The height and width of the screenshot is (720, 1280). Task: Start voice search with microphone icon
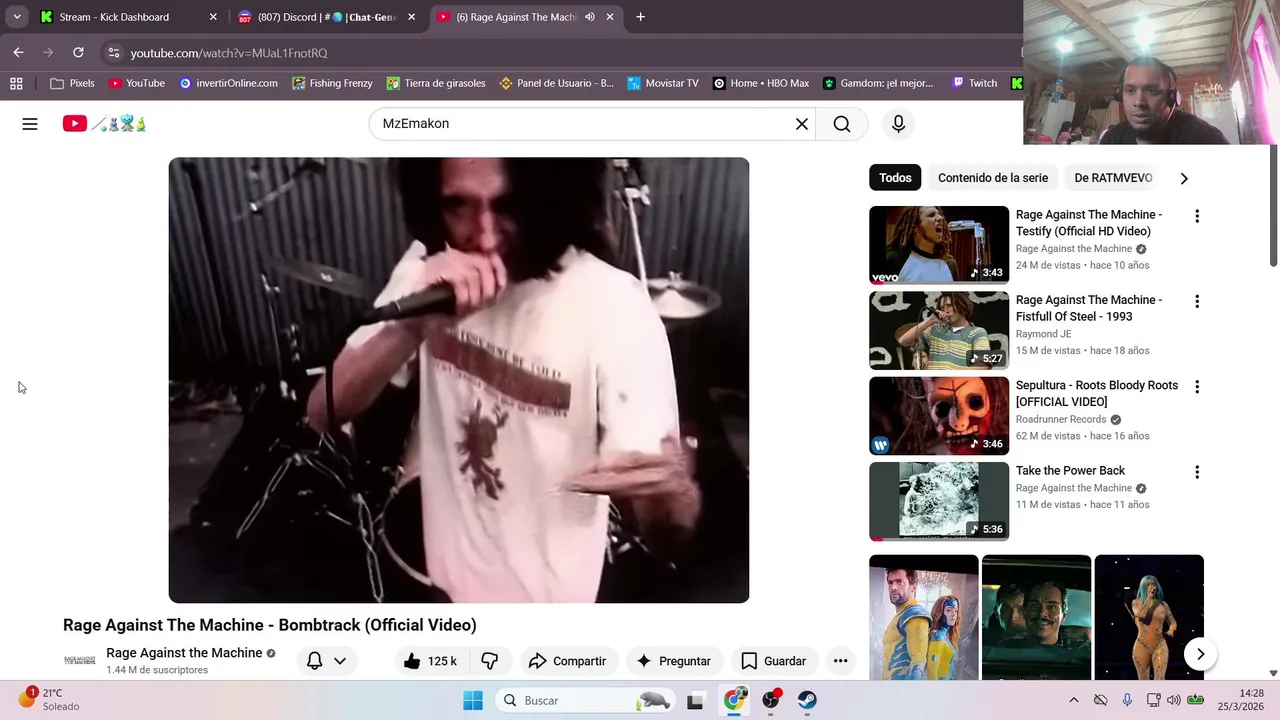pos(898,124)
